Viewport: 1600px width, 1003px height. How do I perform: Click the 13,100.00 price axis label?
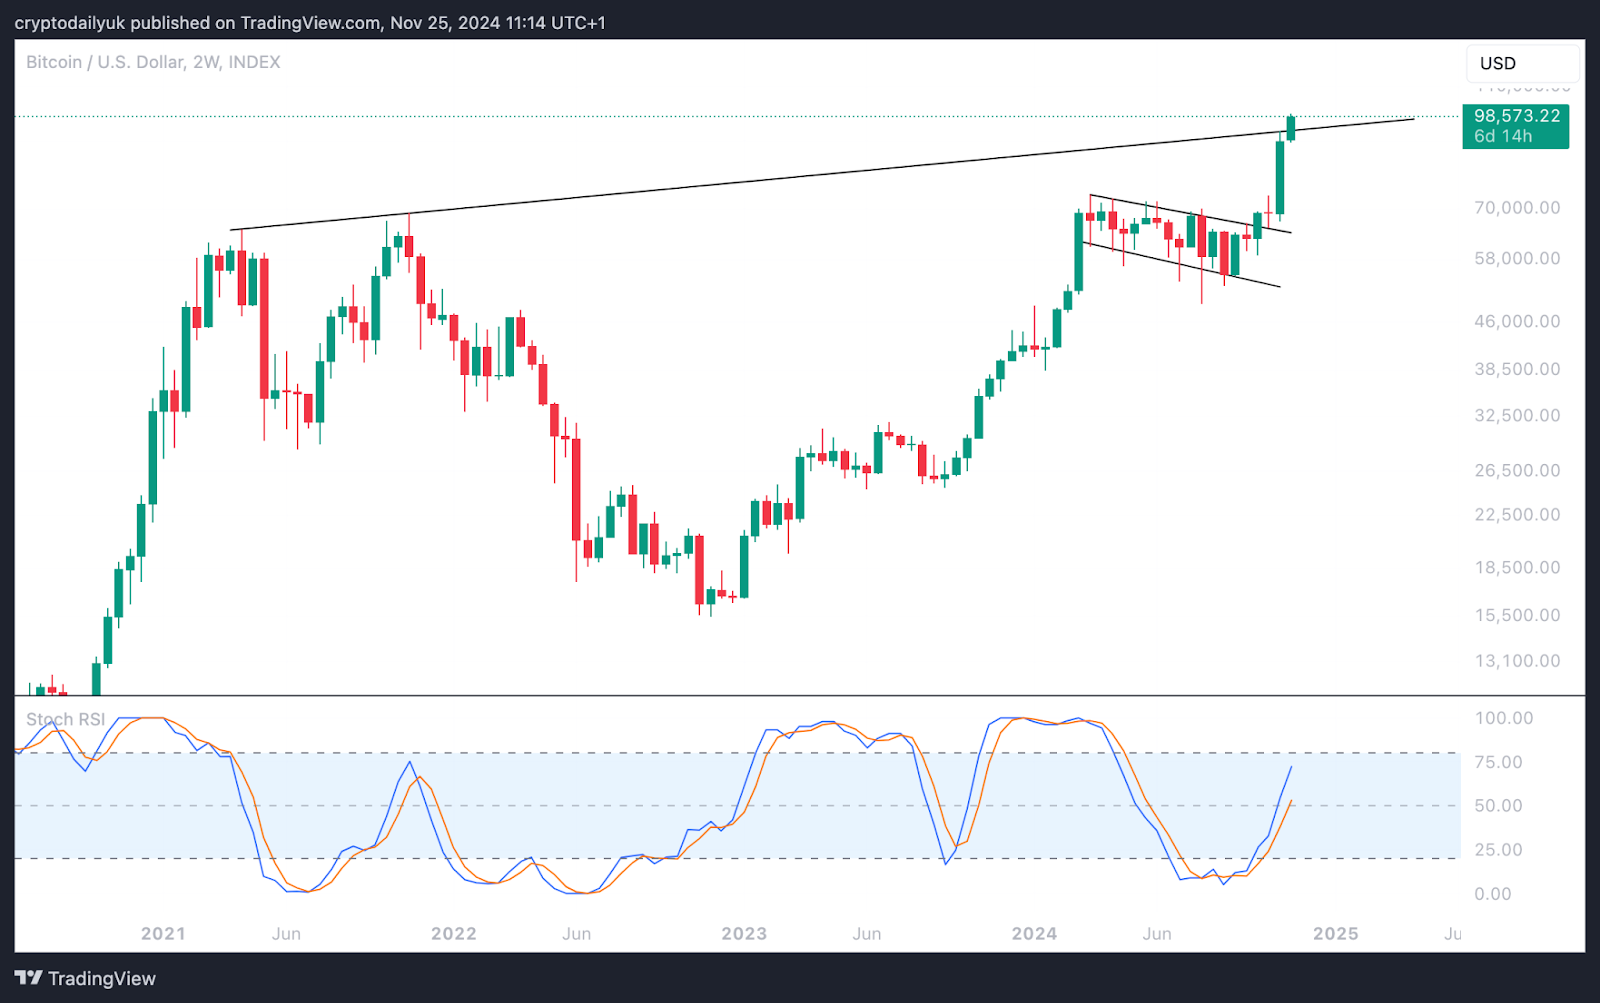(1517, 660)
